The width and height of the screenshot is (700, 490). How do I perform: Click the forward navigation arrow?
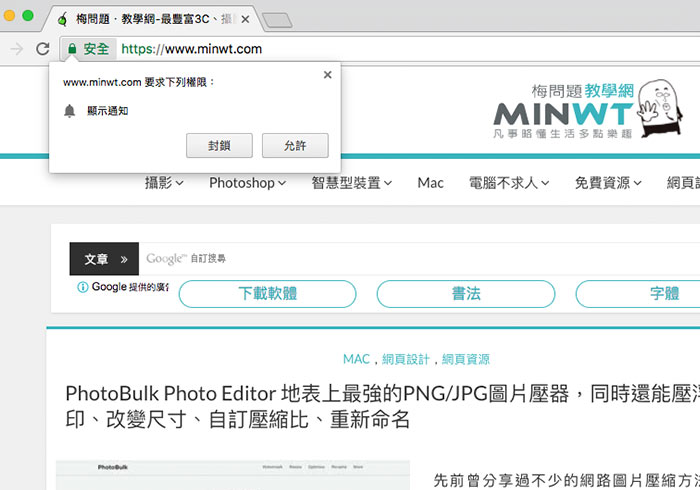pyautogui.click(x=17, y=49)
